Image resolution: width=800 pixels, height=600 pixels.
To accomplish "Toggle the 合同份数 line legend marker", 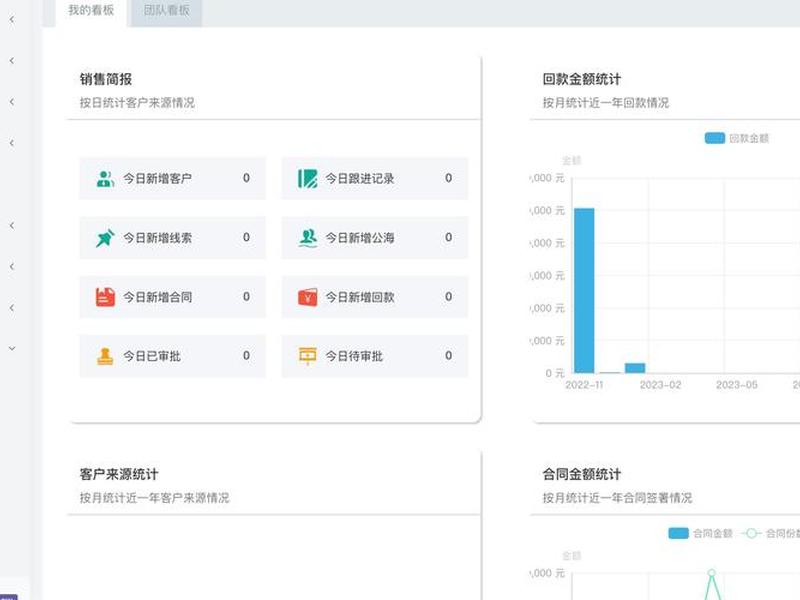I will point(751,533).
